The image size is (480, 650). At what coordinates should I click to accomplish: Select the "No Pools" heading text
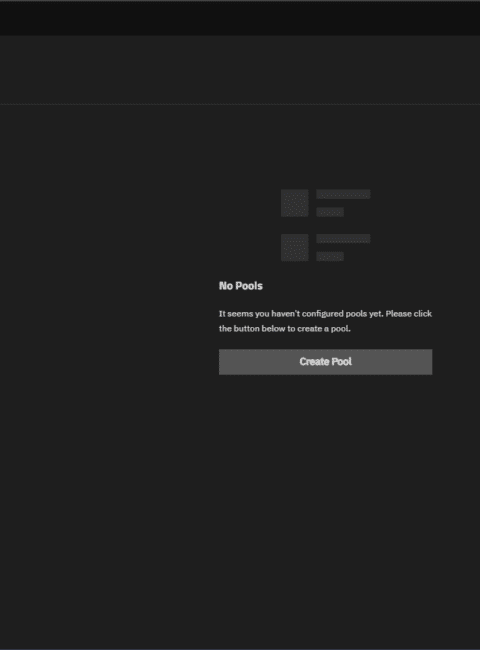241,286
